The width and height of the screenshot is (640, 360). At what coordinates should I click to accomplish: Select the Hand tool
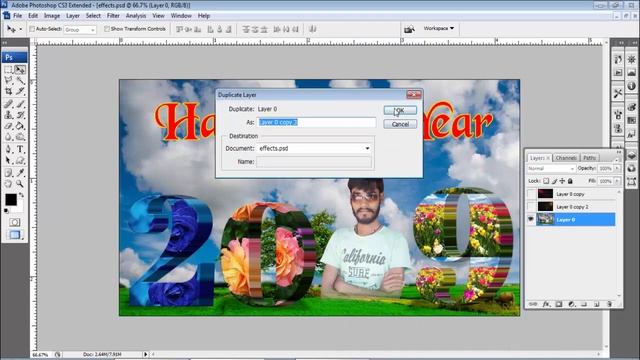[x=9, y=184]
